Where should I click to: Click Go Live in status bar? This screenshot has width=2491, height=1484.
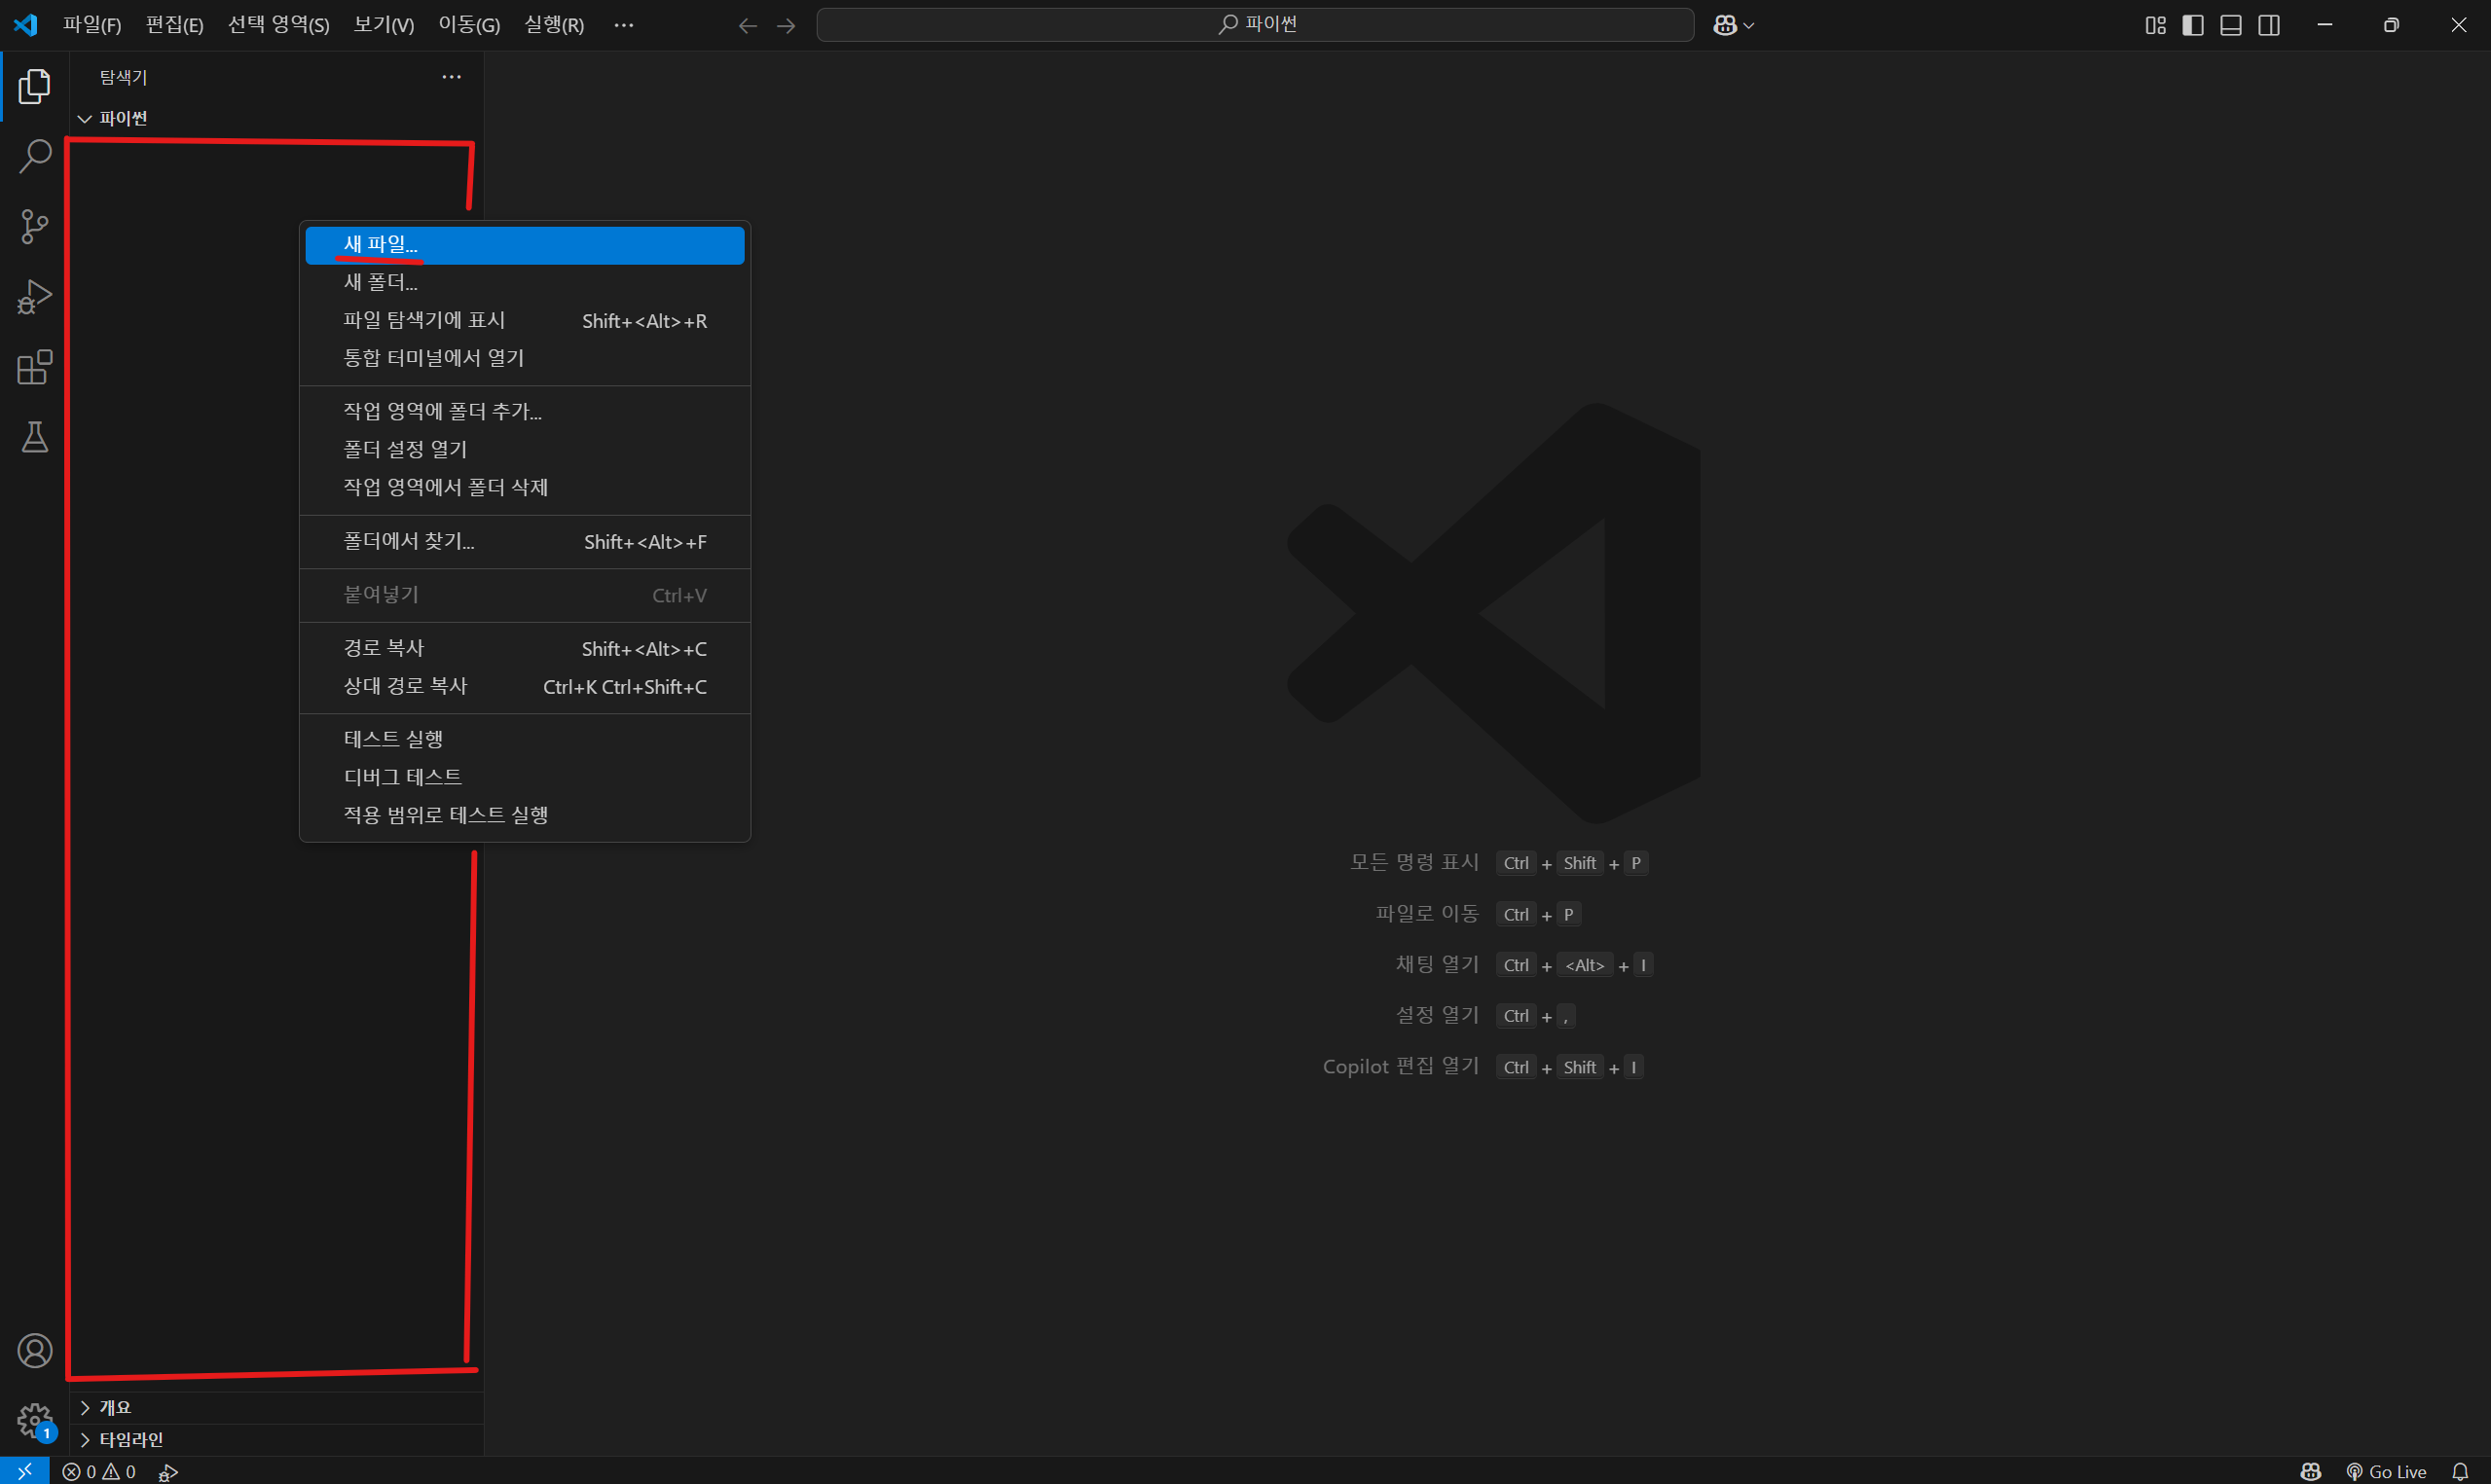tap(2387, 1472)
